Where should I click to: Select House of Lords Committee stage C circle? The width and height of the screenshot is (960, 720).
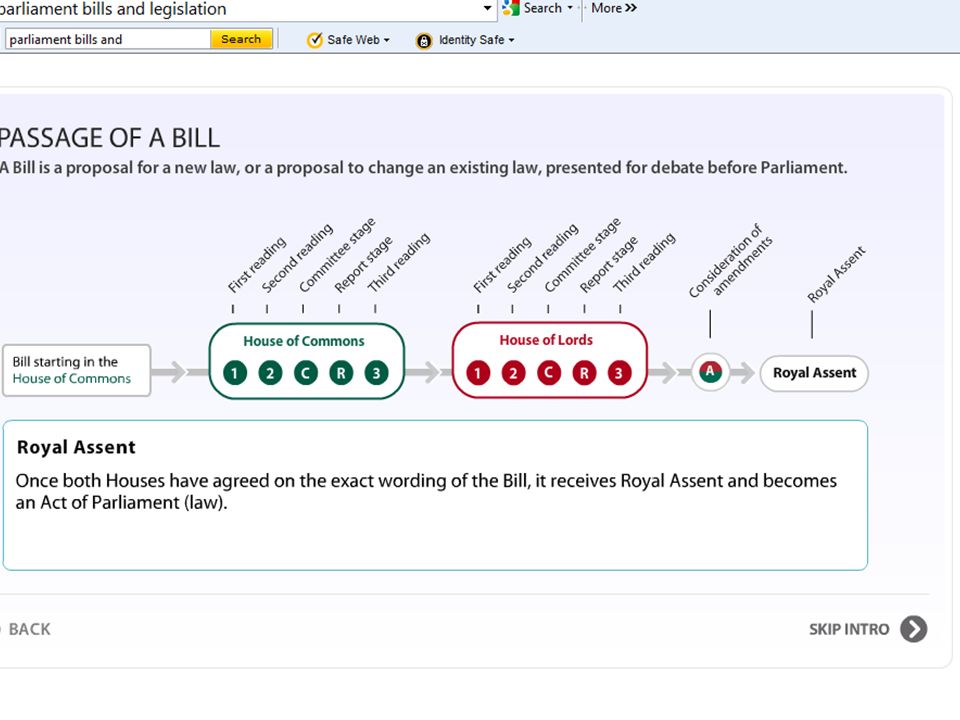(549, 373)
